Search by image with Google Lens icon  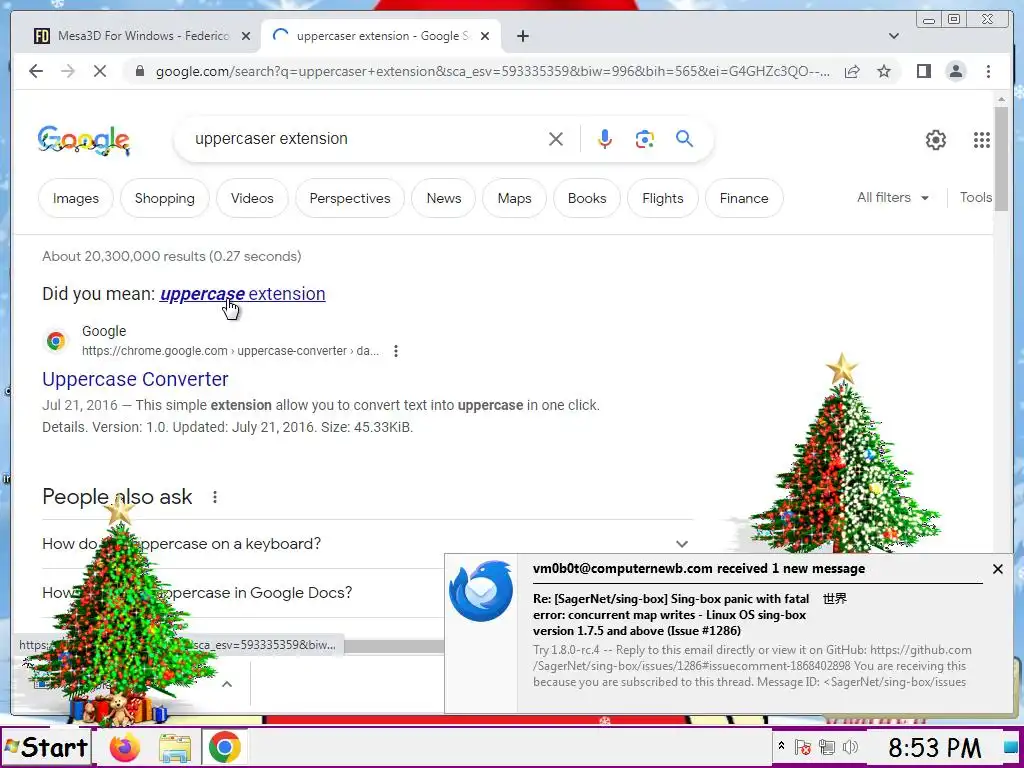[x=645, y=138]
